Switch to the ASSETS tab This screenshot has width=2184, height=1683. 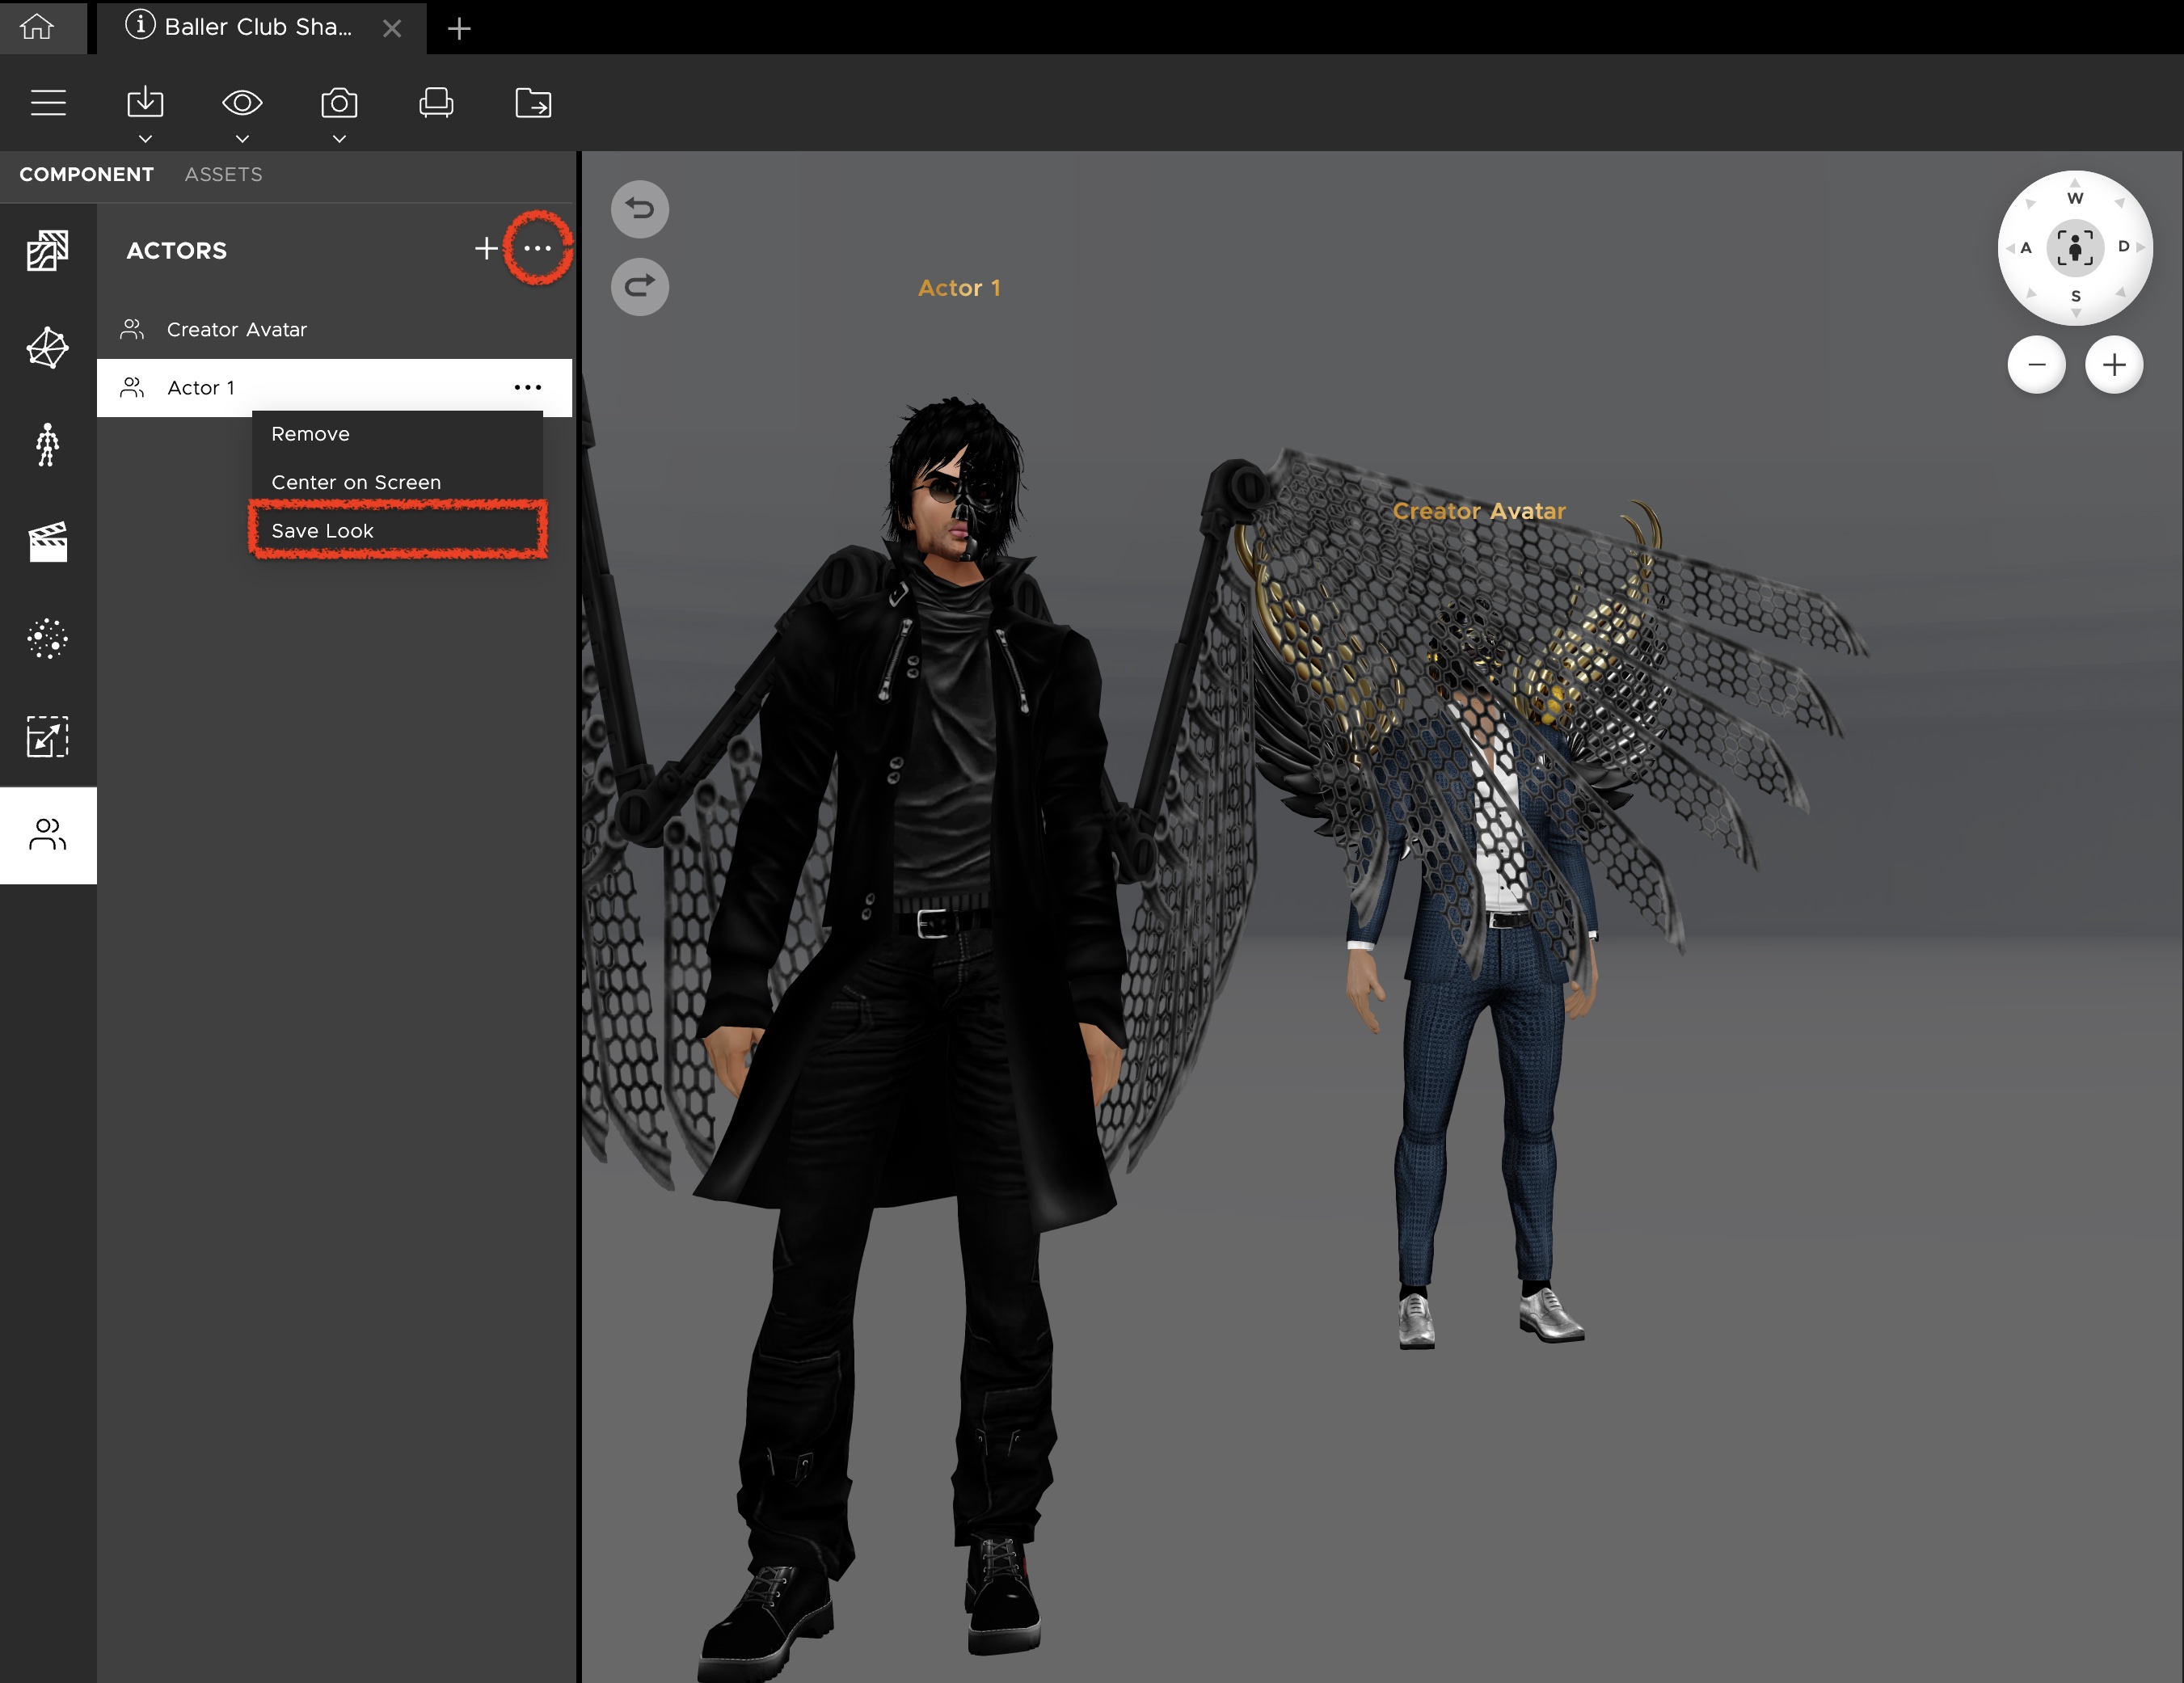223,174
